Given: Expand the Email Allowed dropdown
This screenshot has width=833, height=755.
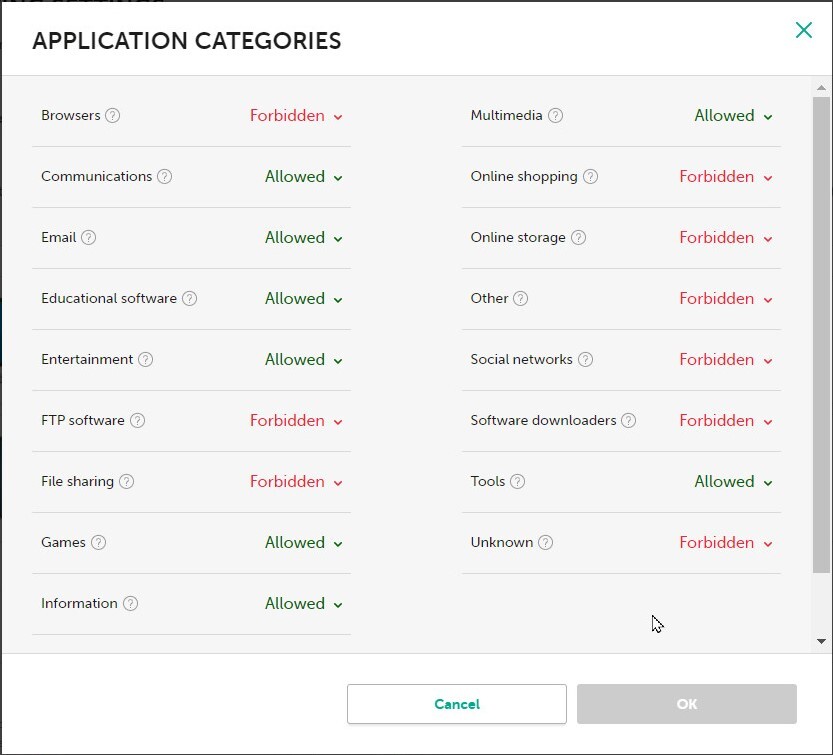Looking at the screenshot, I should click(x=303, y=238).
